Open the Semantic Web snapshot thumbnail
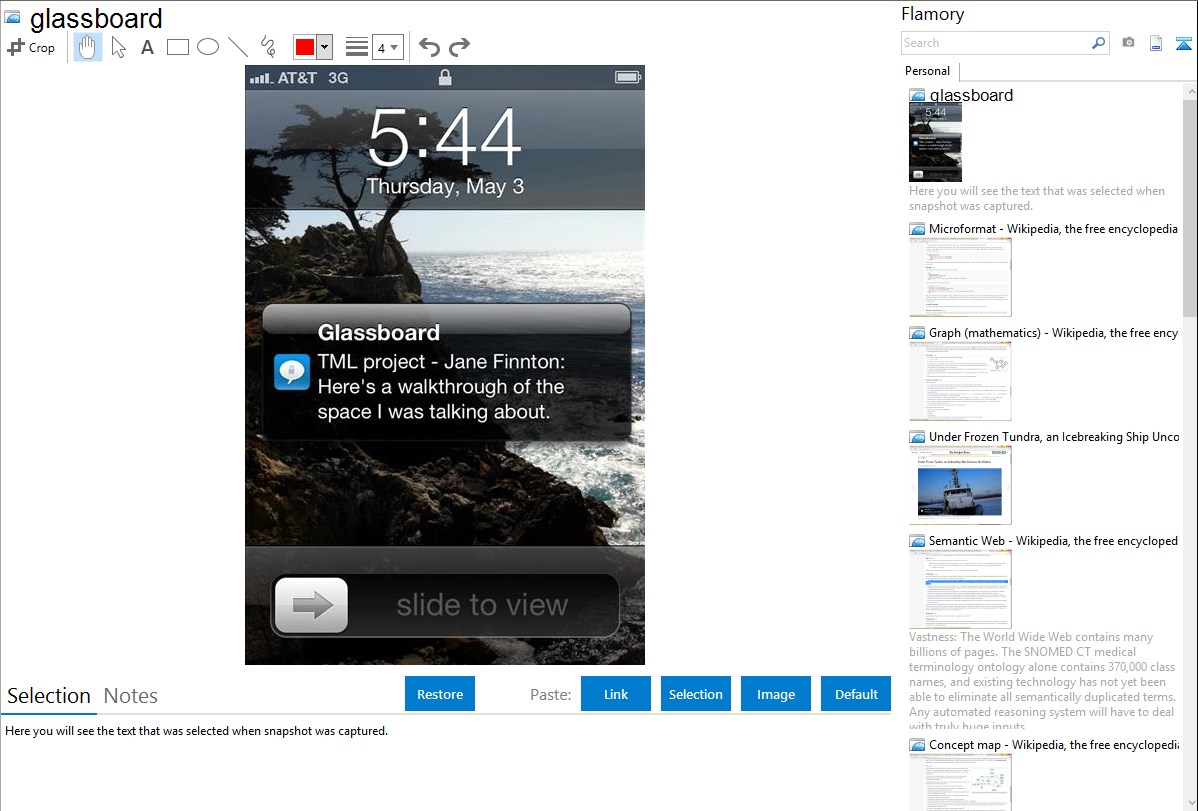Image resolution: width=1198 pixels, height=811 pixels. 960,589
